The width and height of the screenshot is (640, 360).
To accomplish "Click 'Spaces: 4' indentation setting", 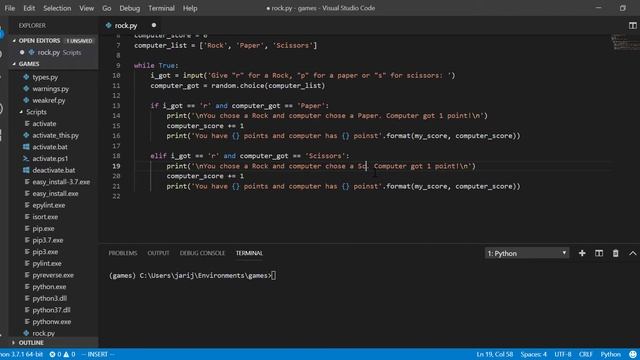I will coord(533,354).
